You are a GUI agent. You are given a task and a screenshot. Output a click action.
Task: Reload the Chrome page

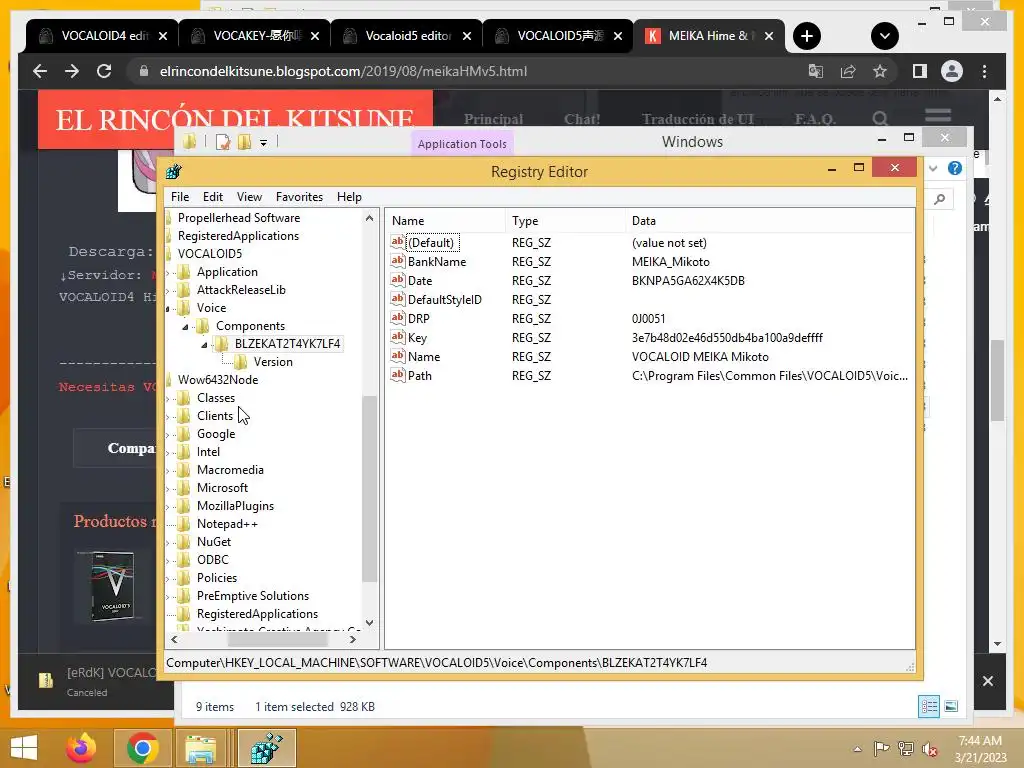pos(104,71)
